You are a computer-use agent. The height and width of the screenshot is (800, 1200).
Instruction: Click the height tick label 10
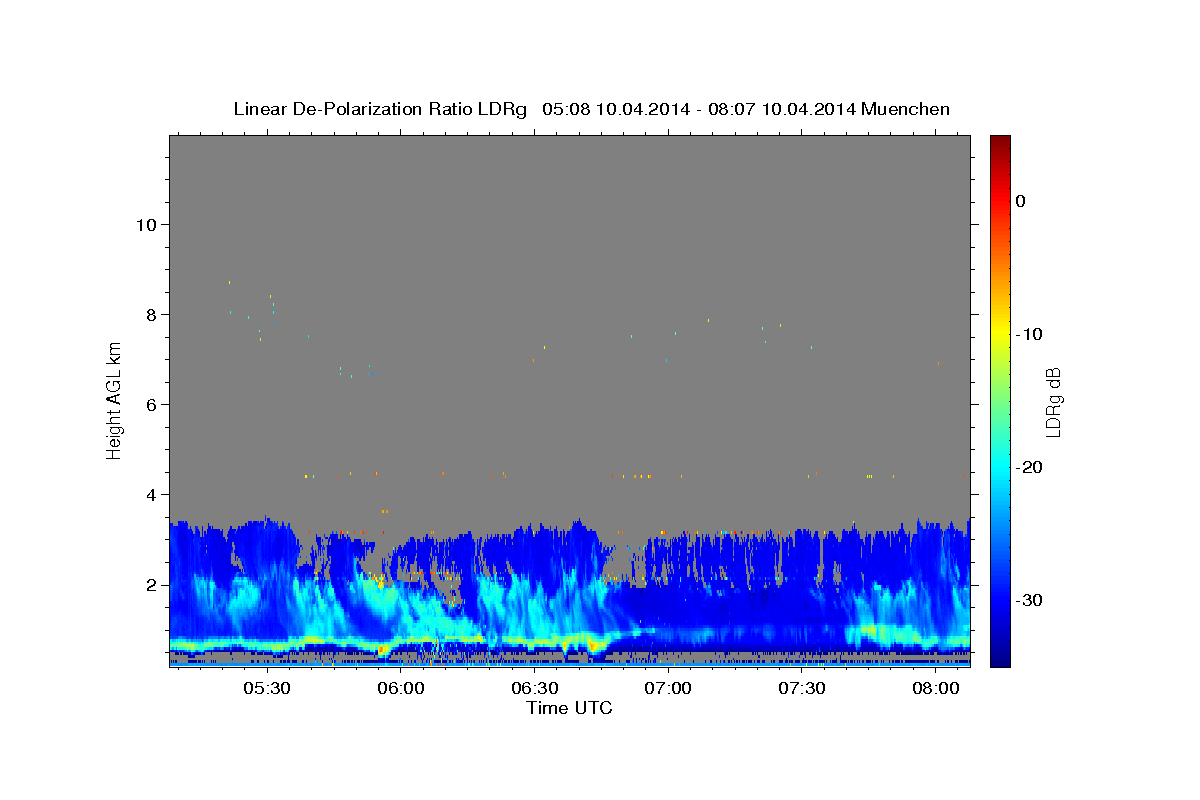[145, 224]
